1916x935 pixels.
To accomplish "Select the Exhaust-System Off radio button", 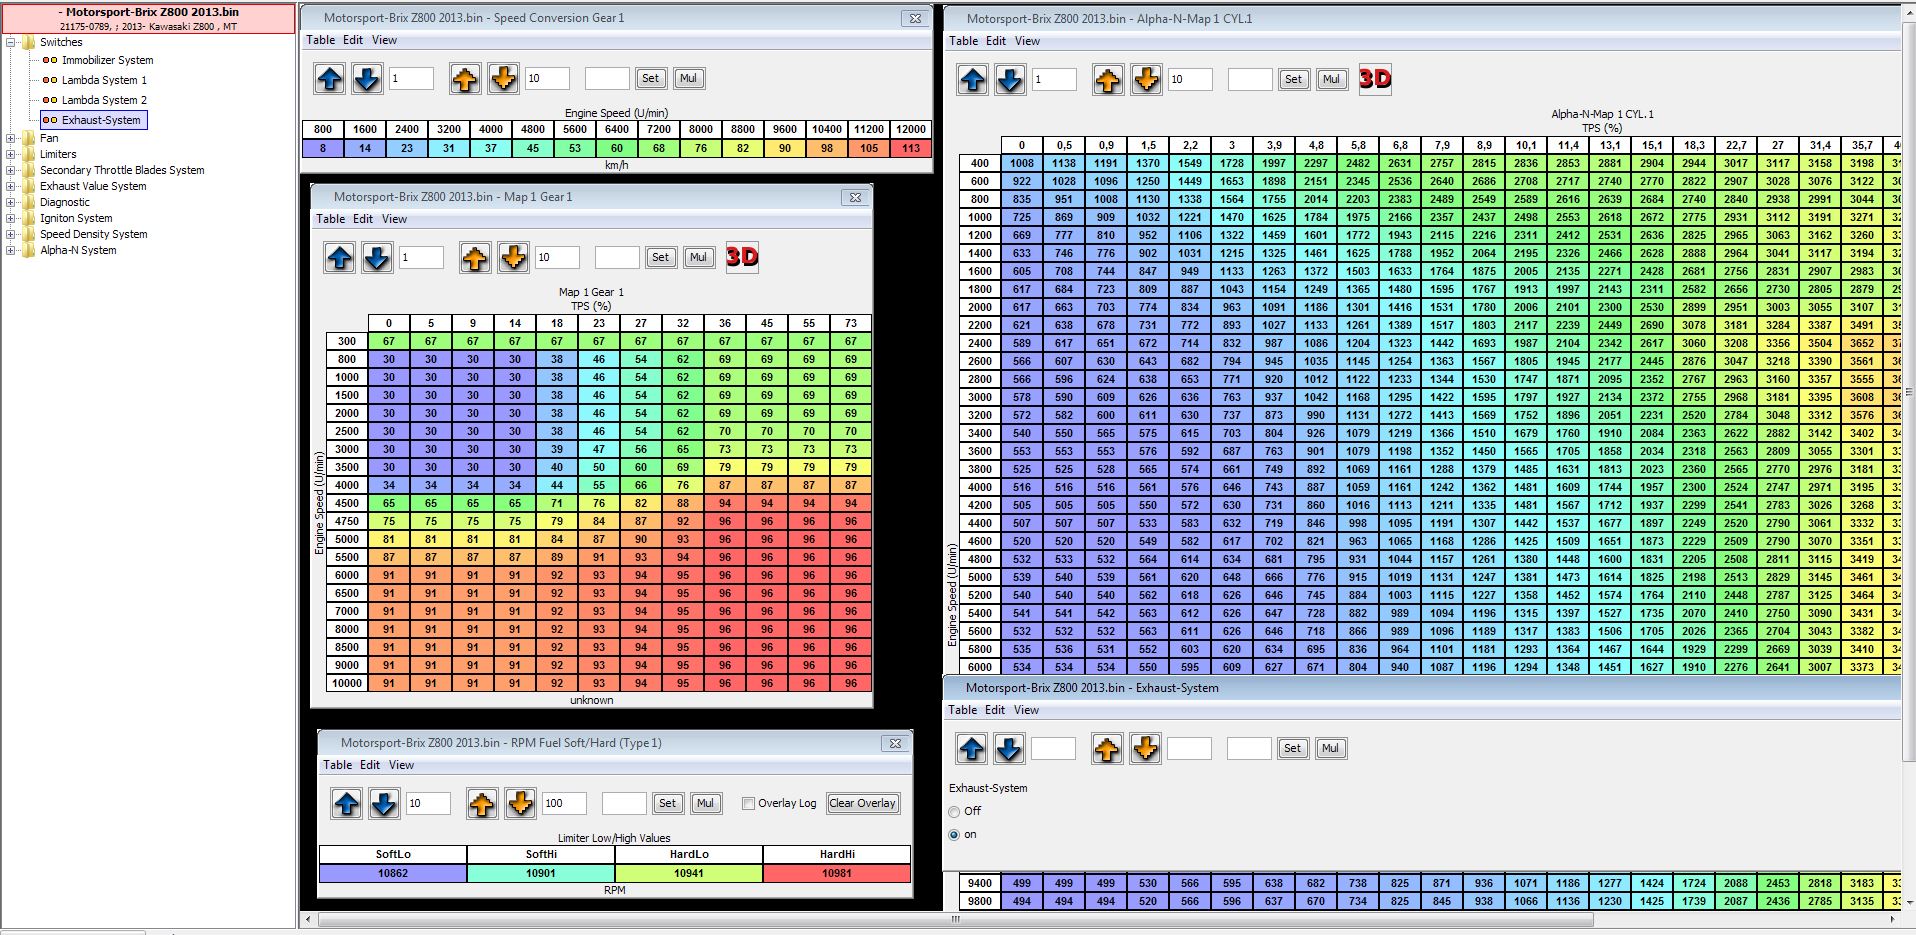I will [954, 812].
